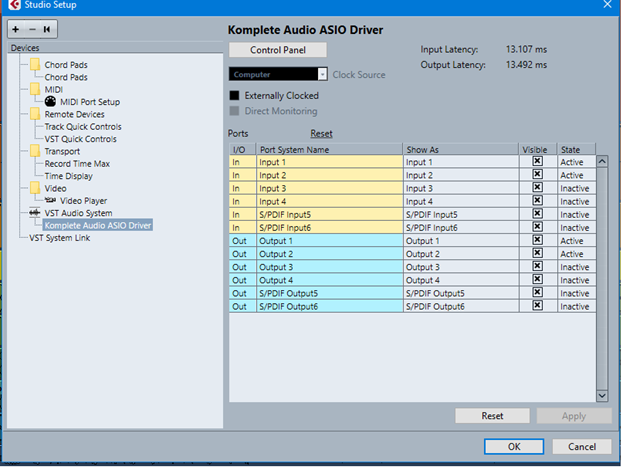Click the VST Audio System waveform icon
Viewport: 623px width, 467px height.
pyautogui.click(x=35, y=213)
